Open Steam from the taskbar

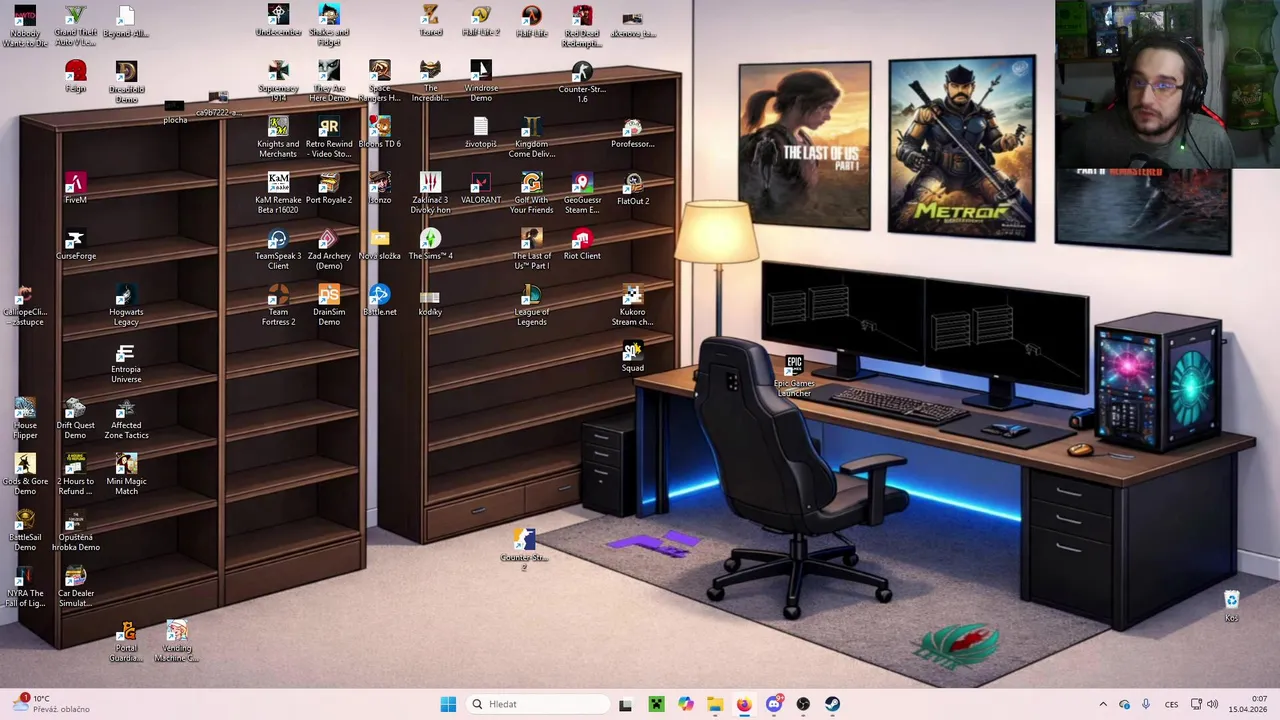(x=833, y=704)
